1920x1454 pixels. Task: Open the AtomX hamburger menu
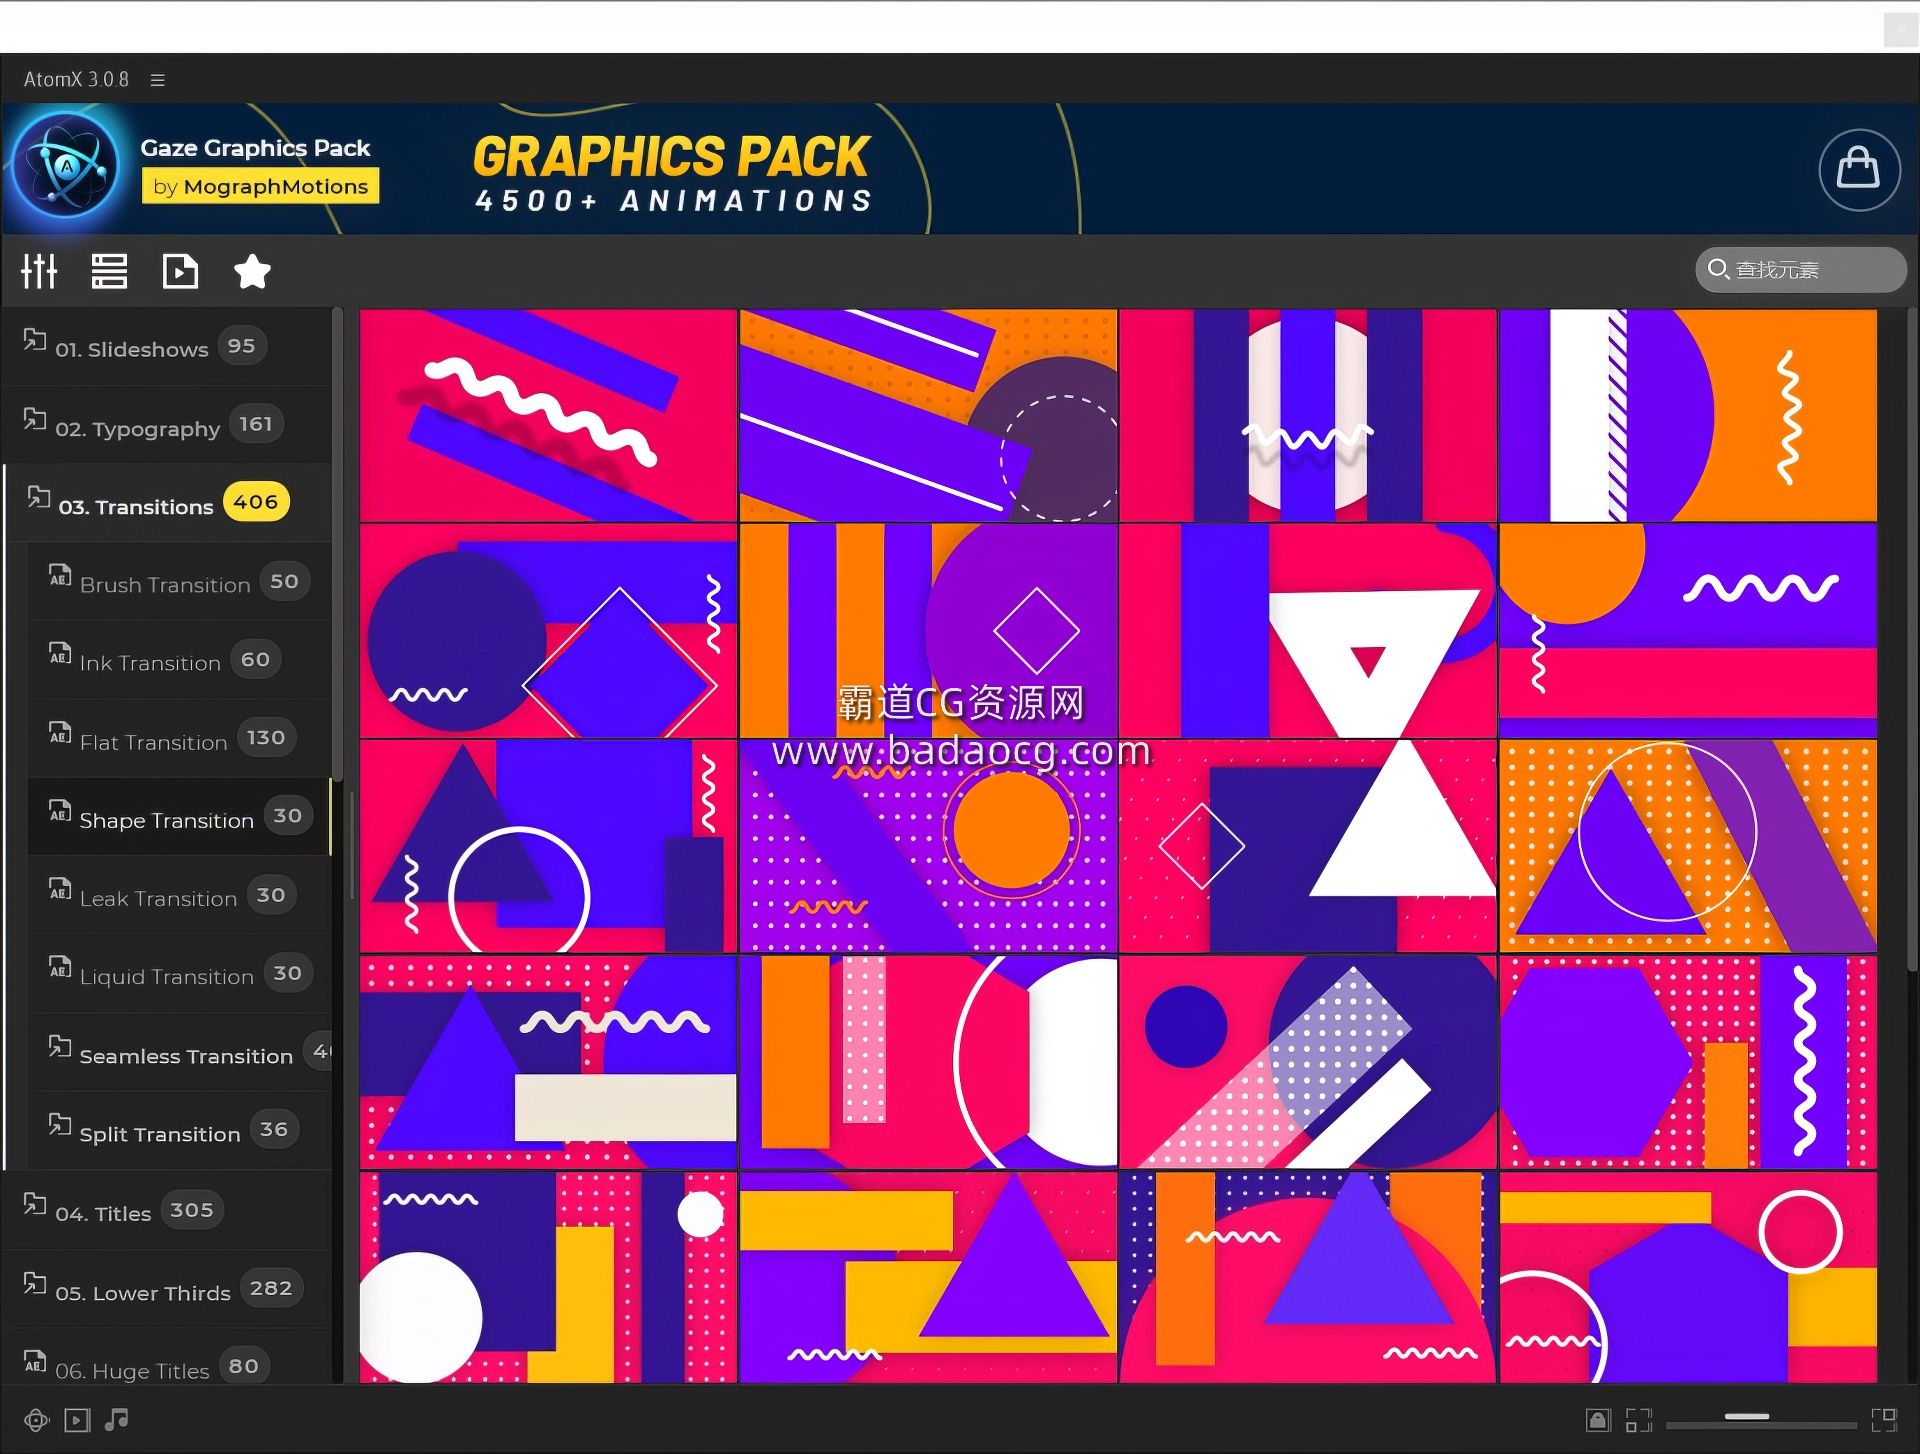click(x=157, y=80)
